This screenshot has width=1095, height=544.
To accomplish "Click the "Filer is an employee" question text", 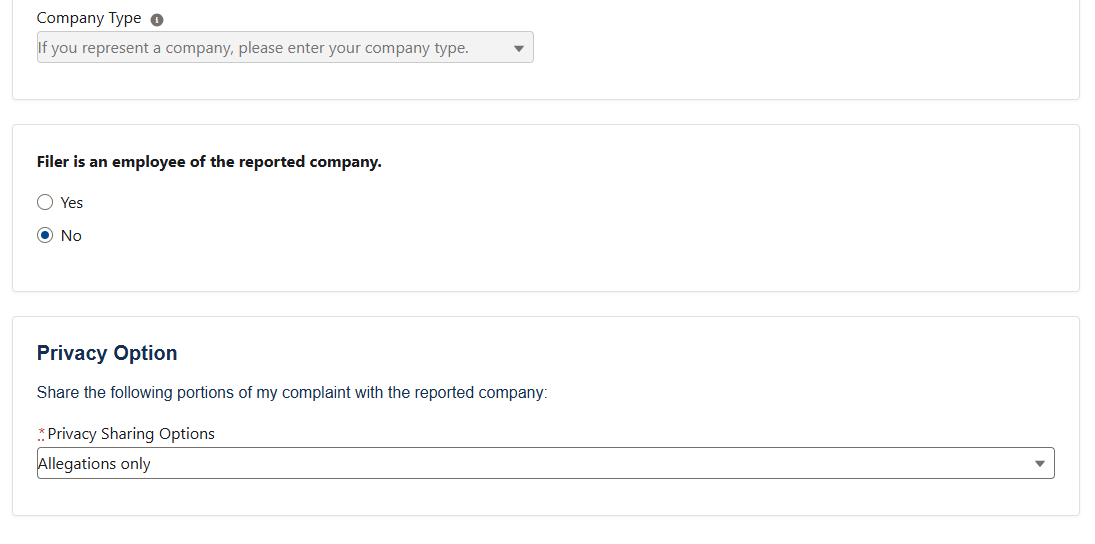I will pyautogui.click(x=209, y=162).
